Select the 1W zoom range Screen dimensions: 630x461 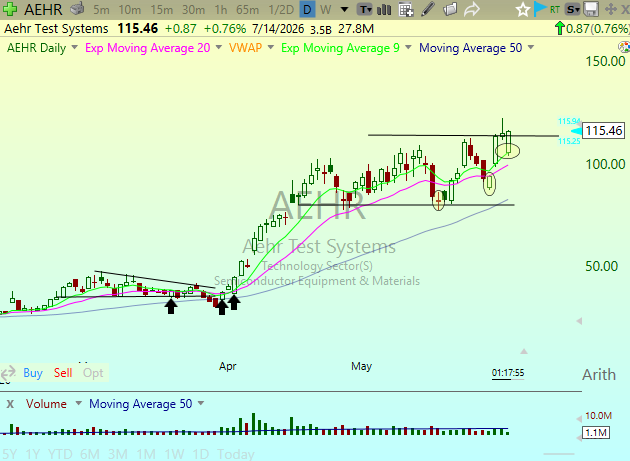pos(174,454)
